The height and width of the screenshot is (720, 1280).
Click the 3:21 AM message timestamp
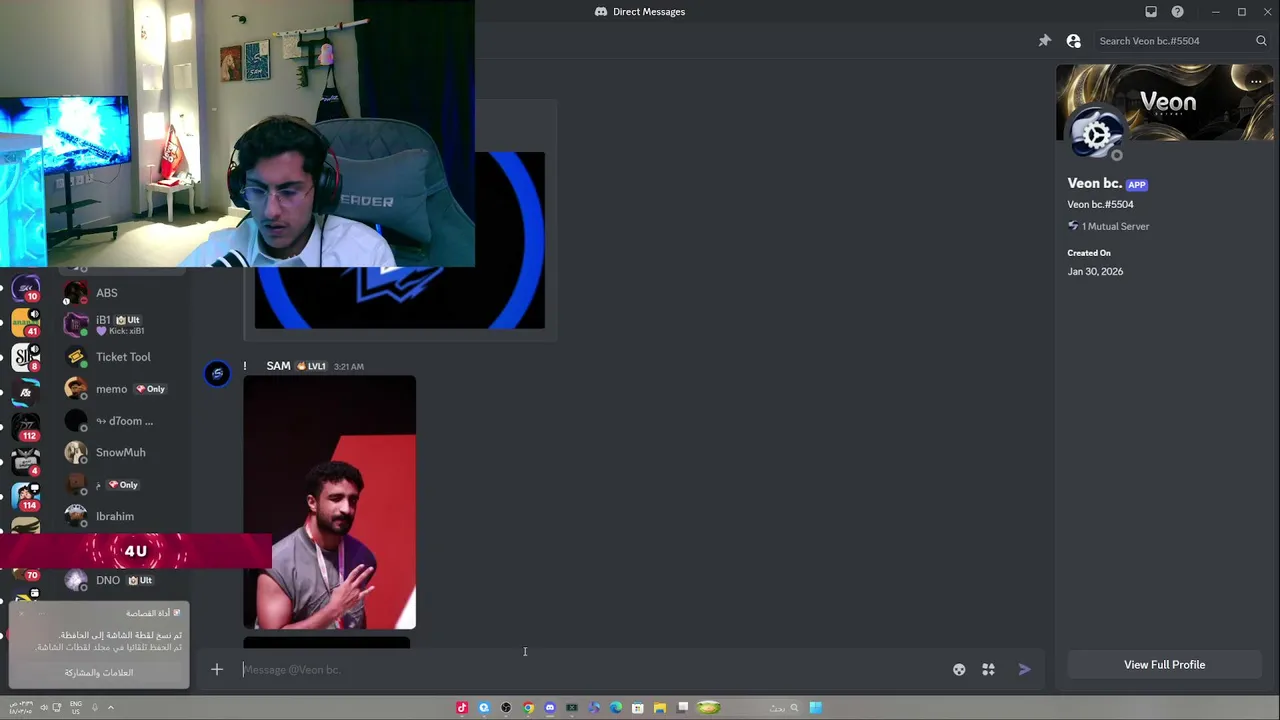pyautogui.click(x=348, y=367)
